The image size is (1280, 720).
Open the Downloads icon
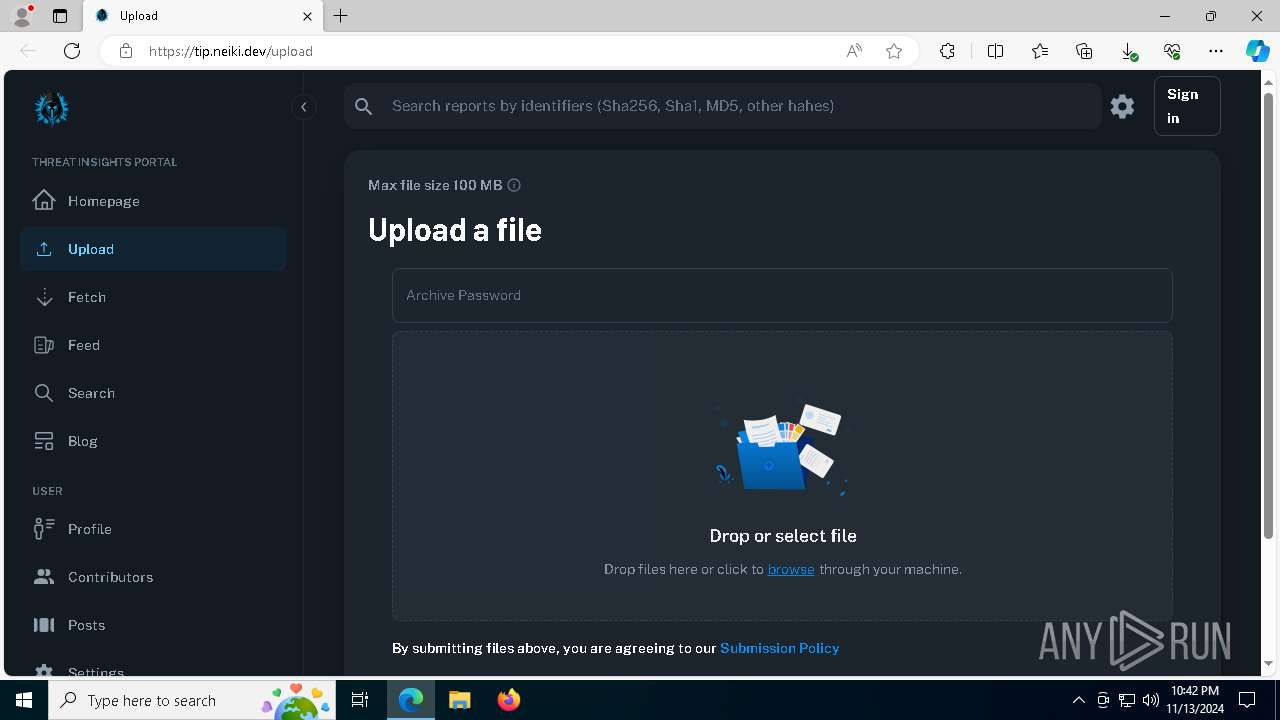point(1128,51)
